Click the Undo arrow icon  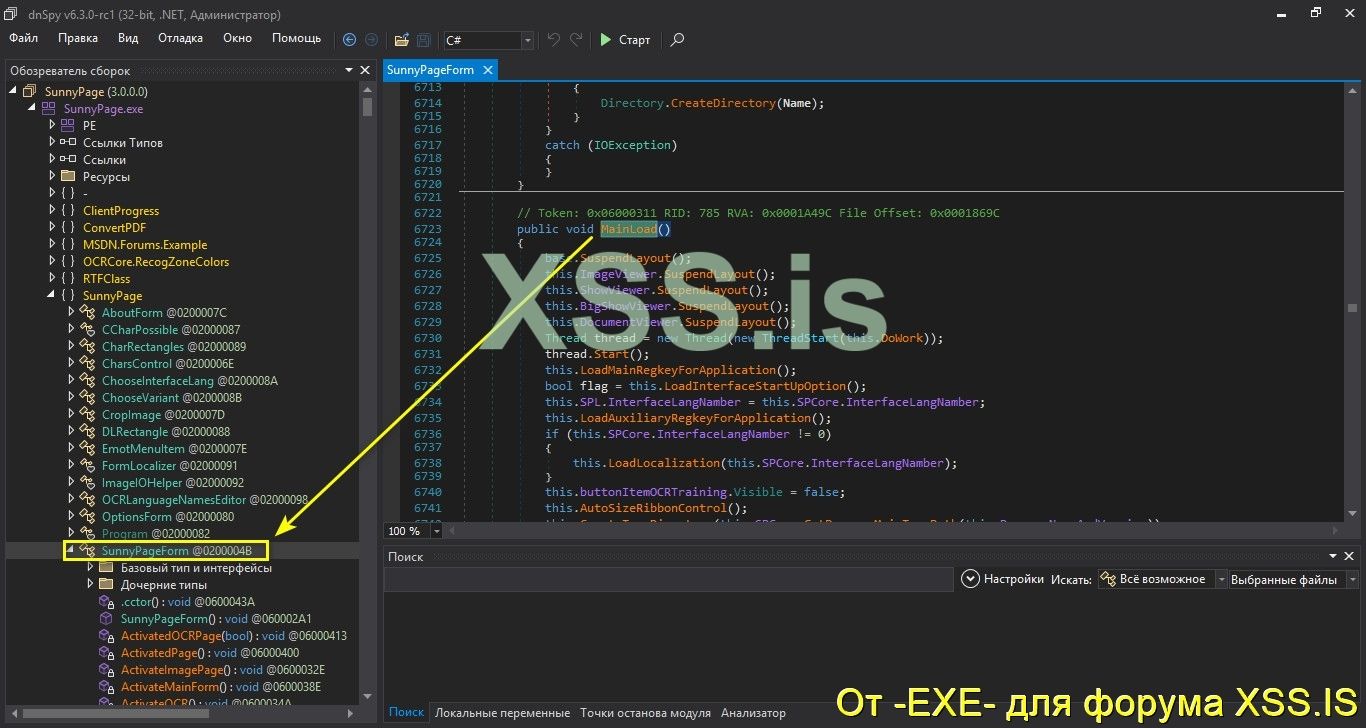(552, 40)
